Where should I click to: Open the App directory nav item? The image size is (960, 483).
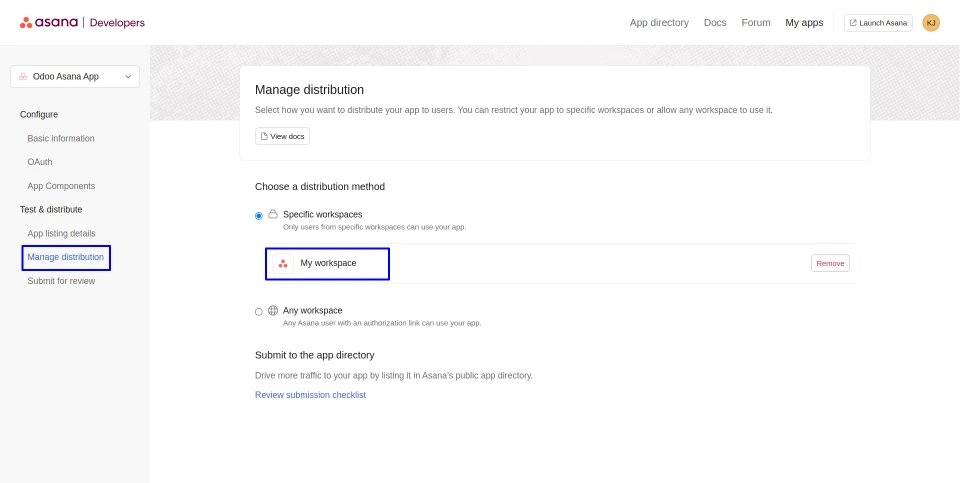click(659, 23)
